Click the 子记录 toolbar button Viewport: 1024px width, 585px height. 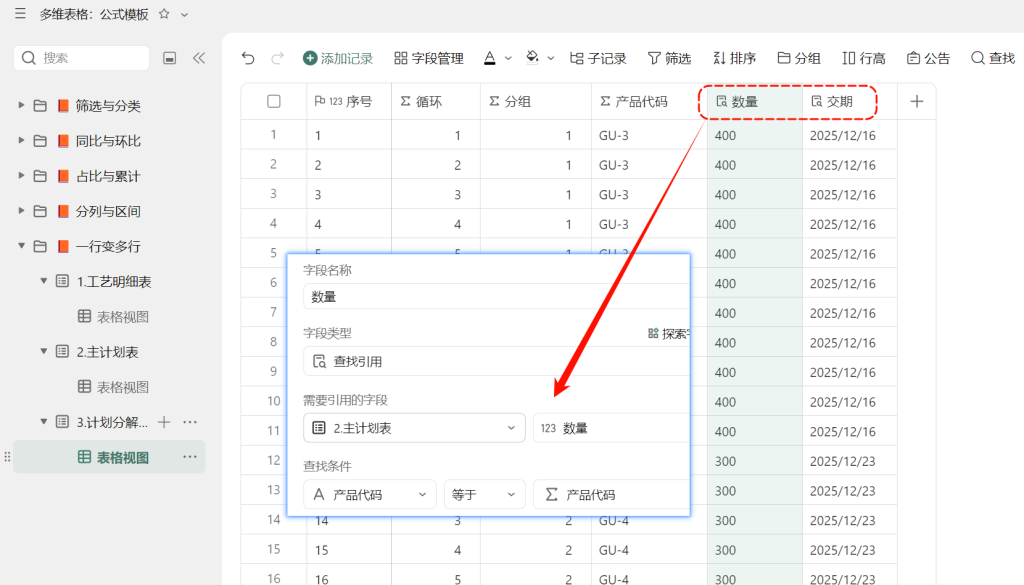click(x=598, y=58)
